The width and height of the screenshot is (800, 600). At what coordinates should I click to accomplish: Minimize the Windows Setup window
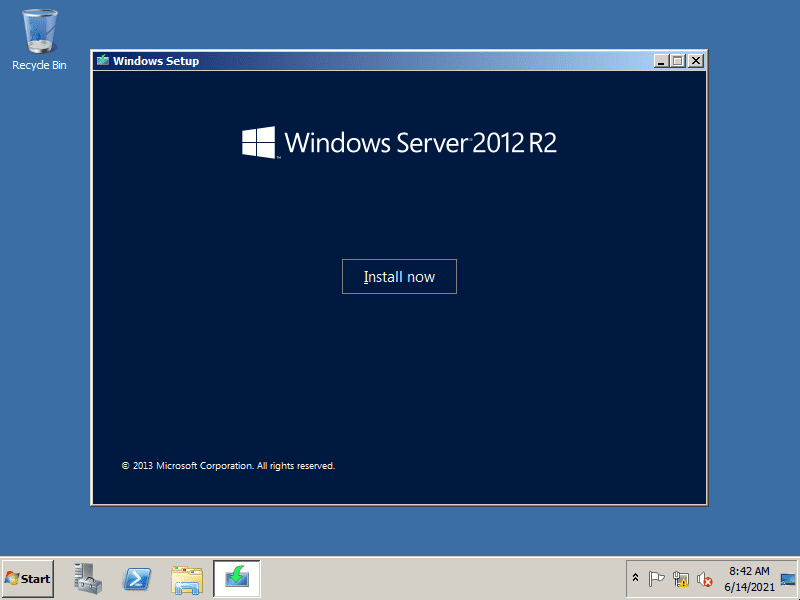pyautogui.click(x=662, y=60)
